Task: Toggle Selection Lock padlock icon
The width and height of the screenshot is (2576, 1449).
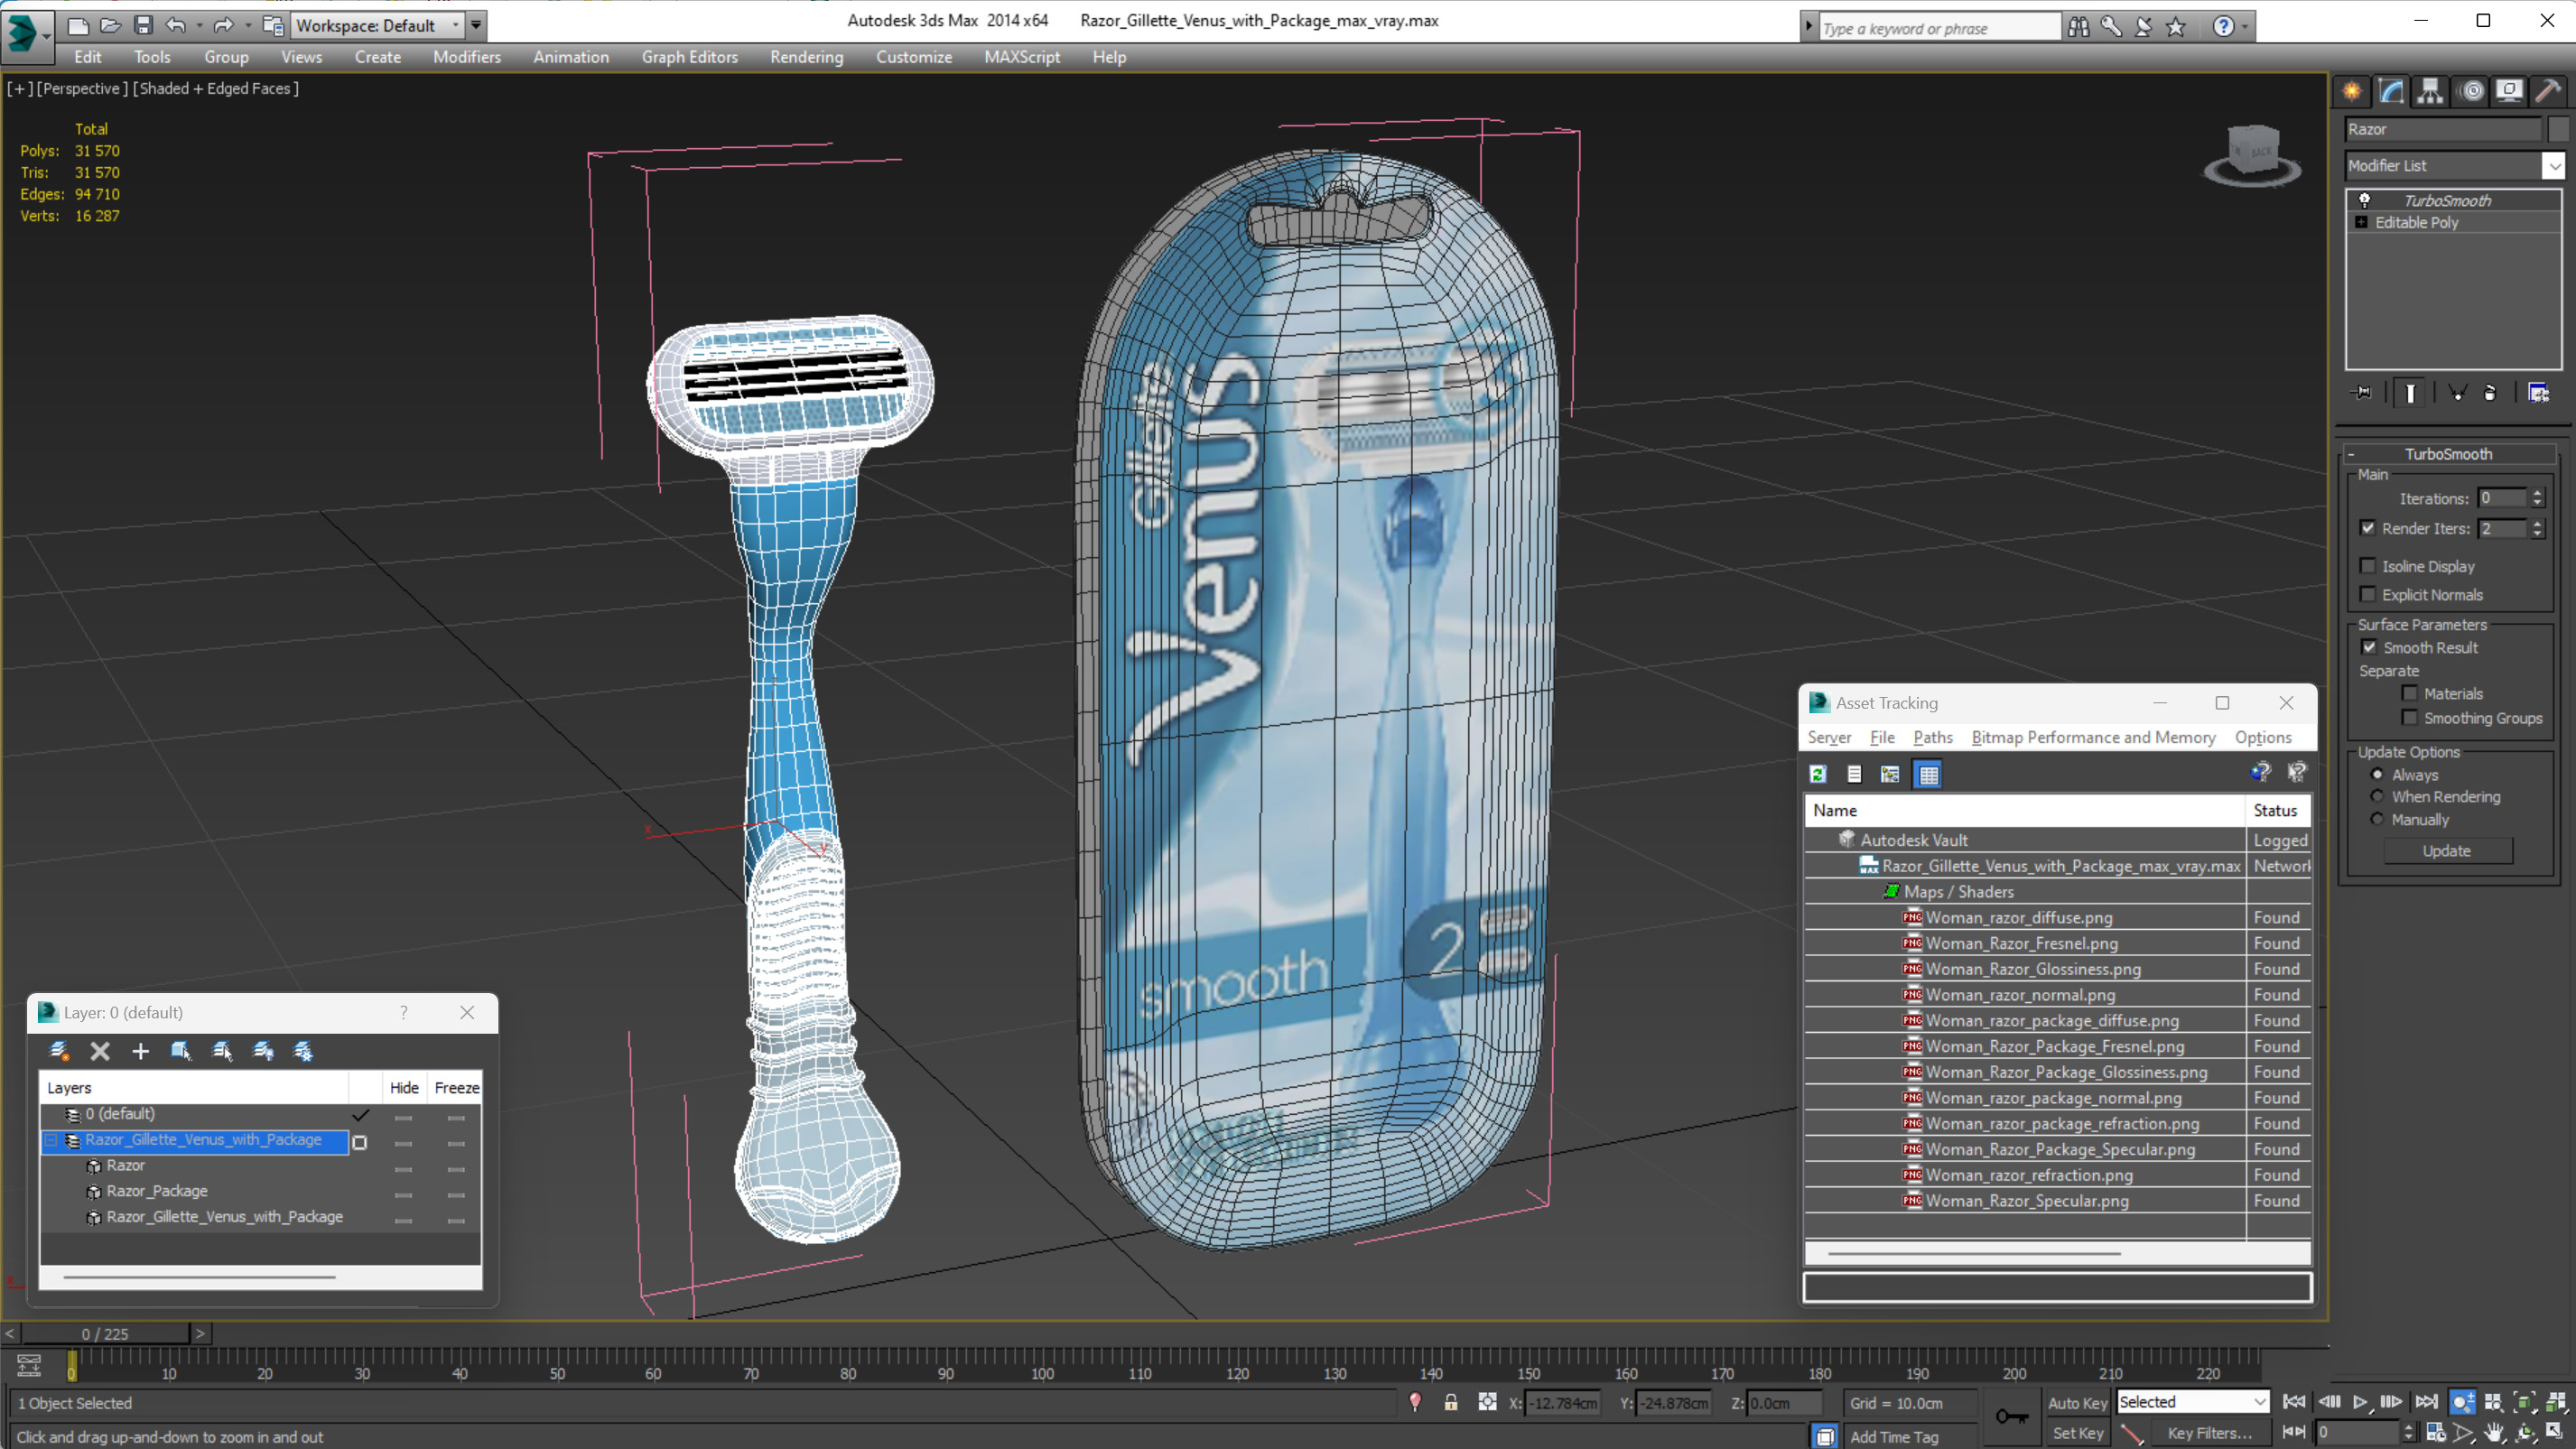Action: (1450, 1403)
